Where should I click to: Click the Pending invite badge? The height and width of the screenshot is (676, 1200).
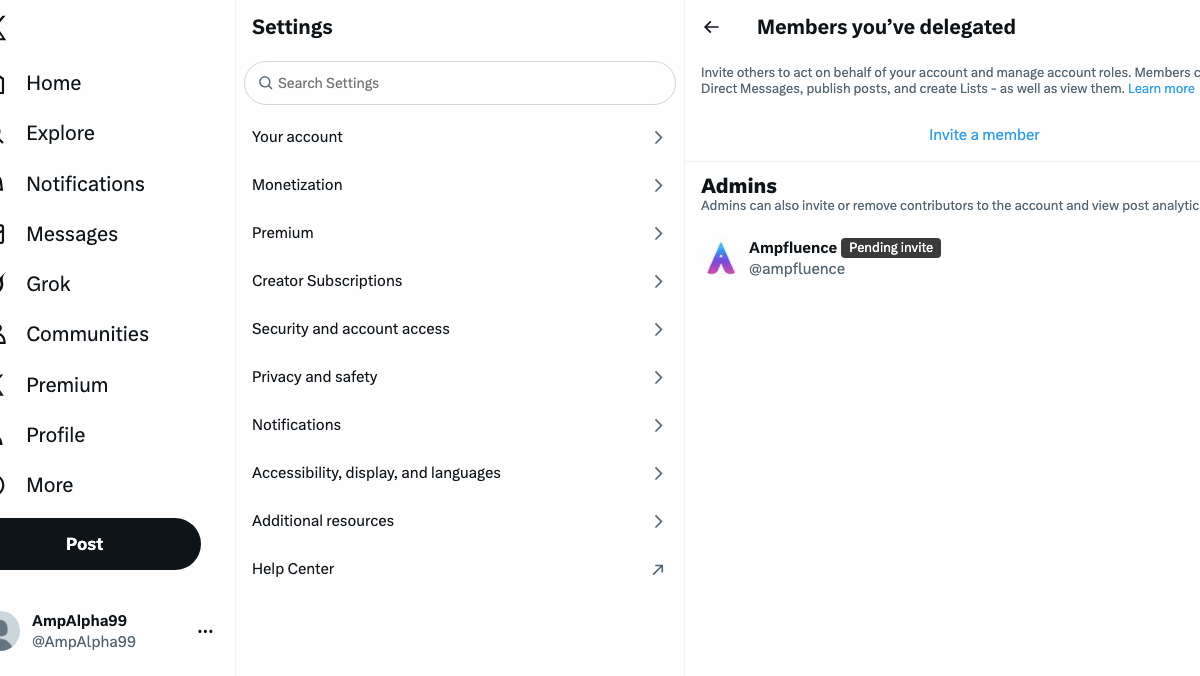890,248
